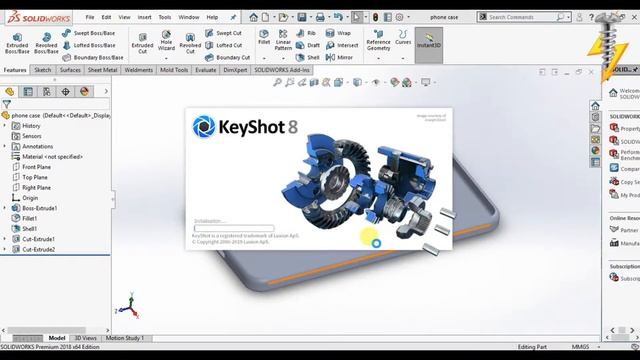Open Fillet dropdown arrow

(264, 58)
